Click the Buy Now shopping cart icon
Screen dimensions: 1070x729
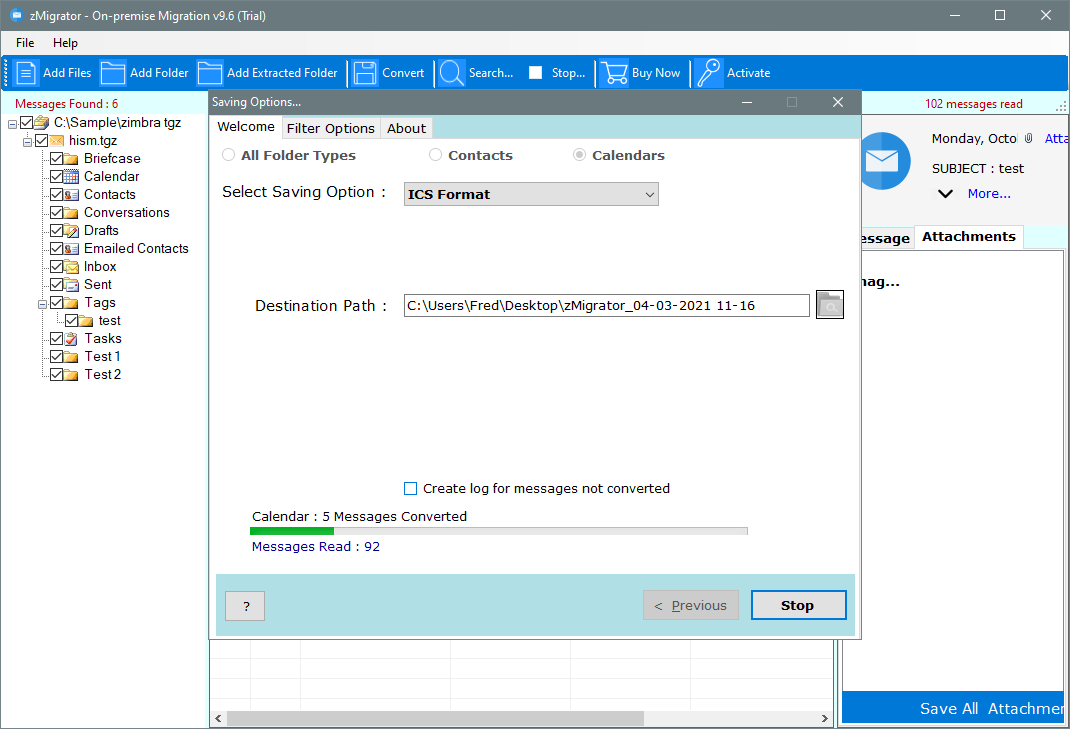pos(614,73)
